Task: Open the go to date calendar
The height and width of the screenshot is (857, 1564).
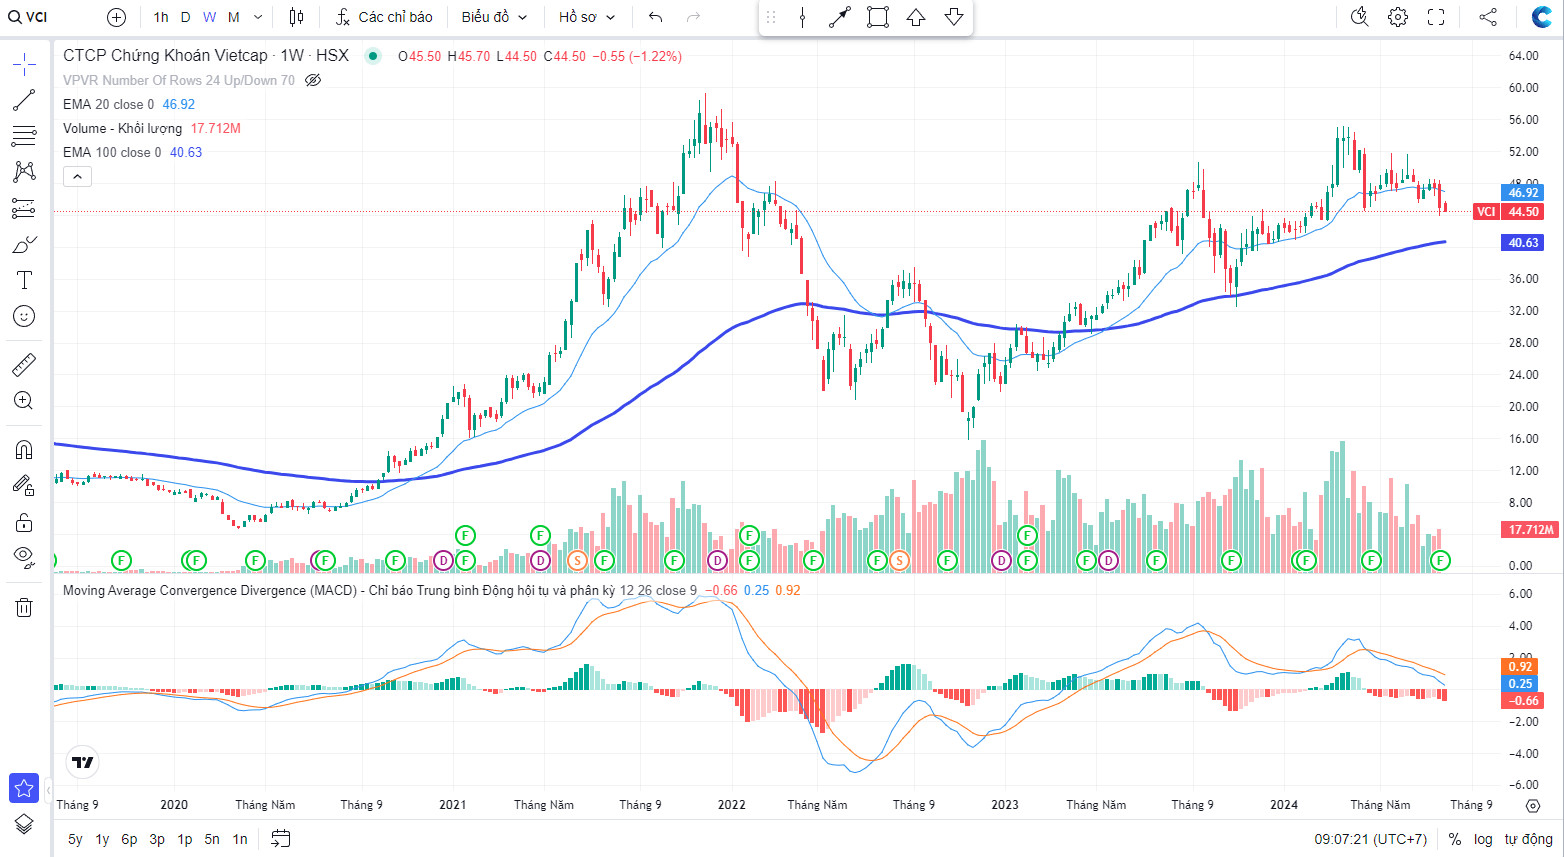Action: 281,839
